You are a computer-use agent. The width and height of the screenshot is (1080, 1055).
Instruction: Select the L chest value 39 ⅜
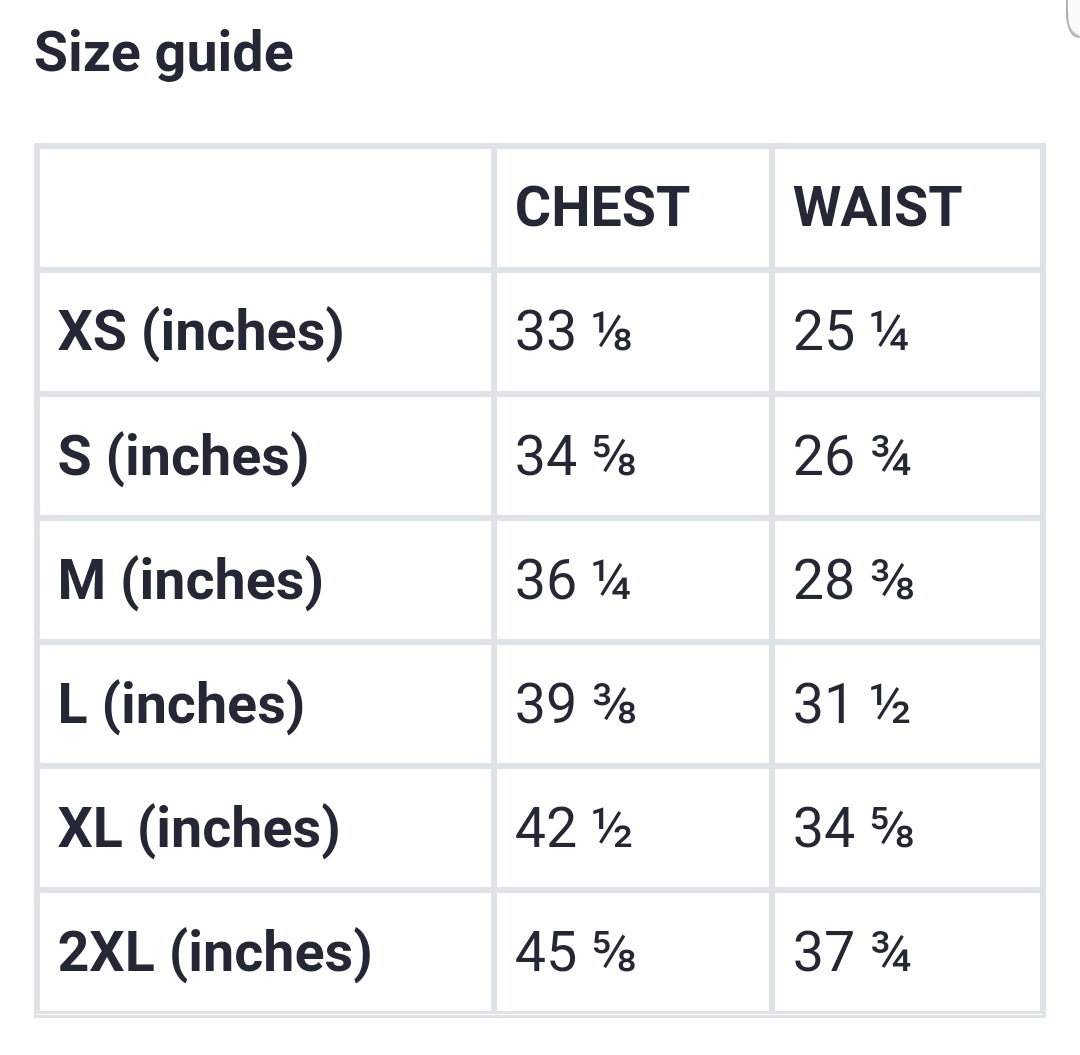coord(575,706)
